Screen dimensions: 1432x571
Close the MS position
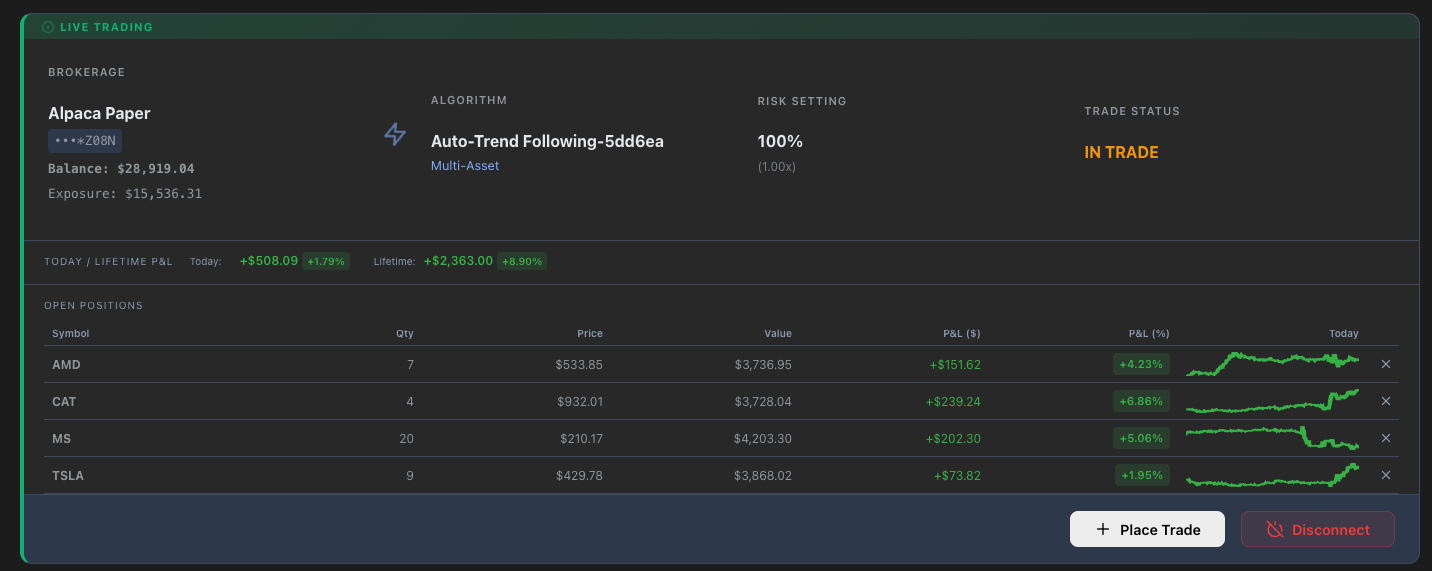(x=1386, y=438)
